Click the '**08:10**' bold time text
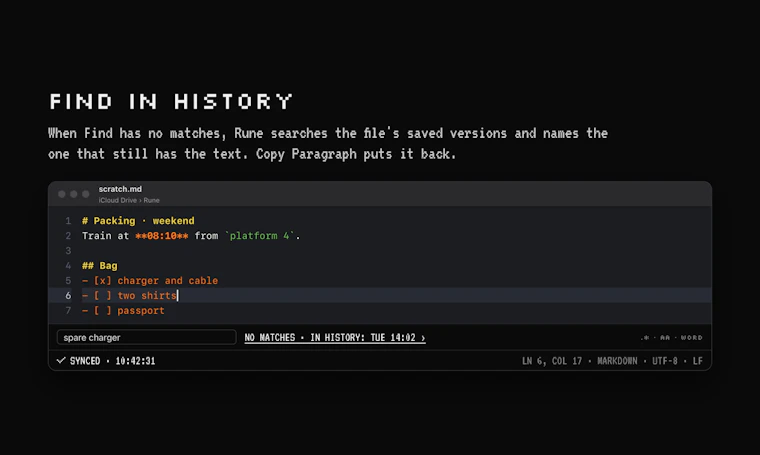Image resolution: width=760 pixels, height=455 pixels. coord(162,236)
